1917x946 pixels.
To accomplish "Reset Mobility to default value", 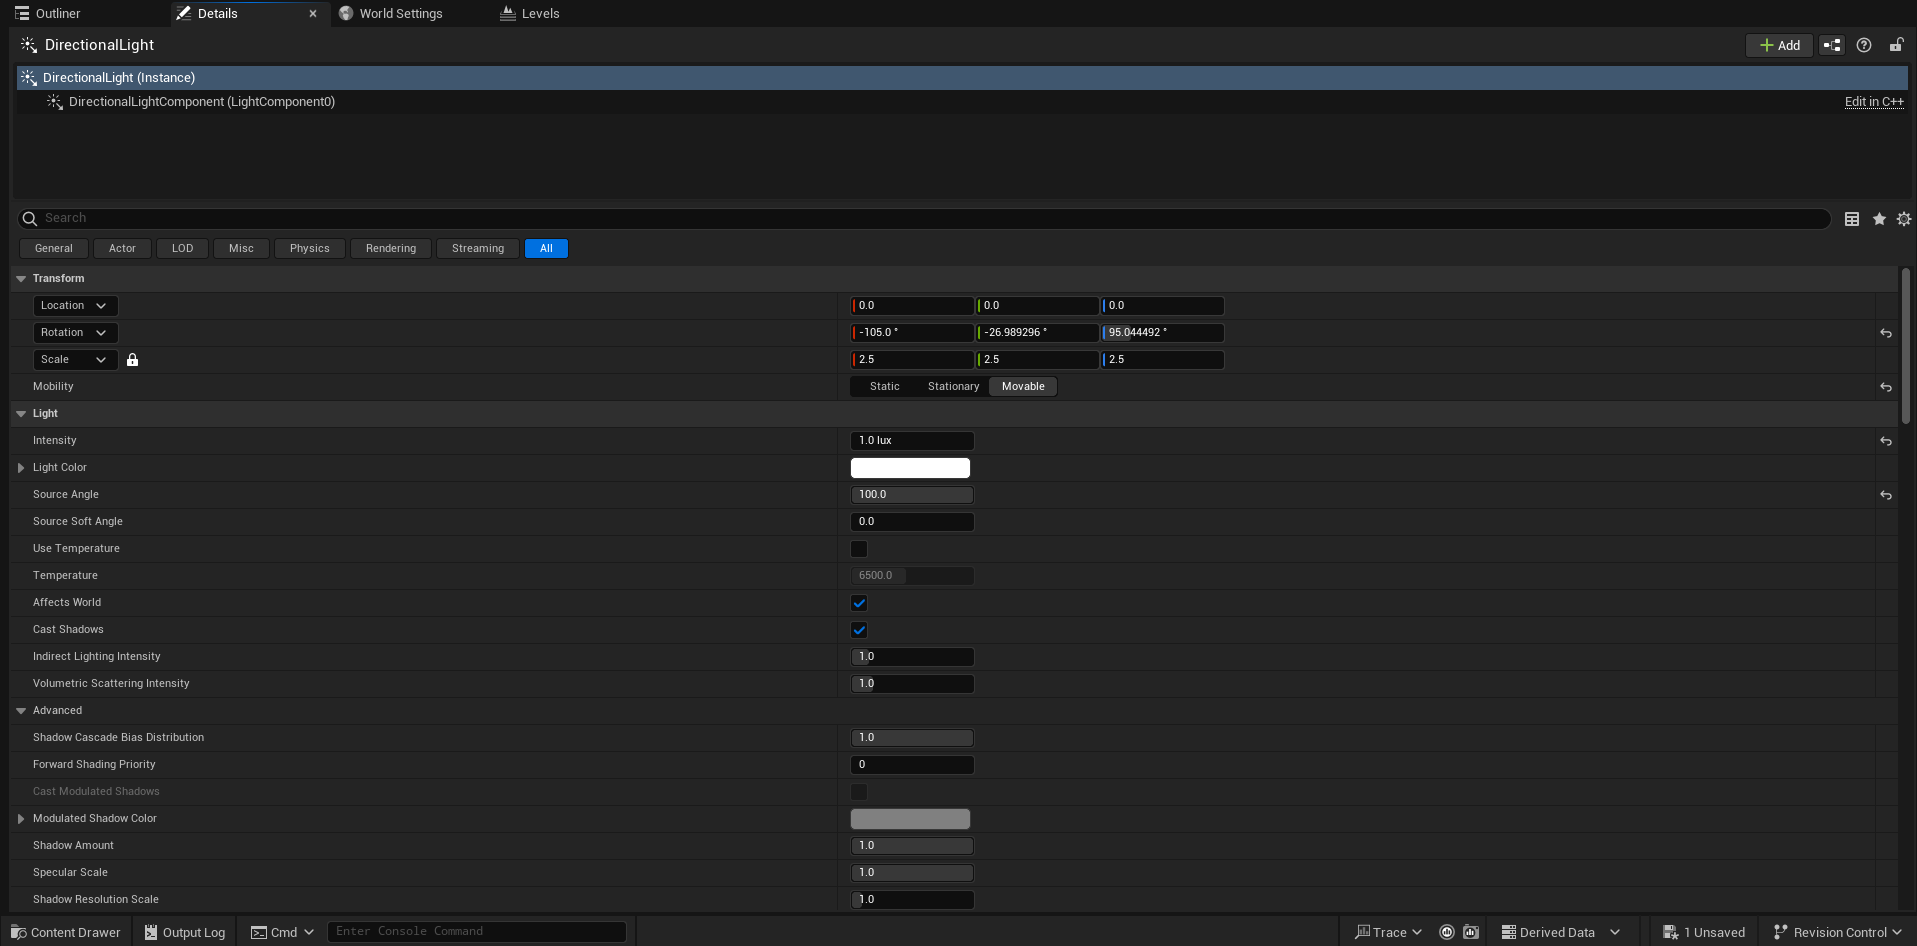I will coord(1886,387).
